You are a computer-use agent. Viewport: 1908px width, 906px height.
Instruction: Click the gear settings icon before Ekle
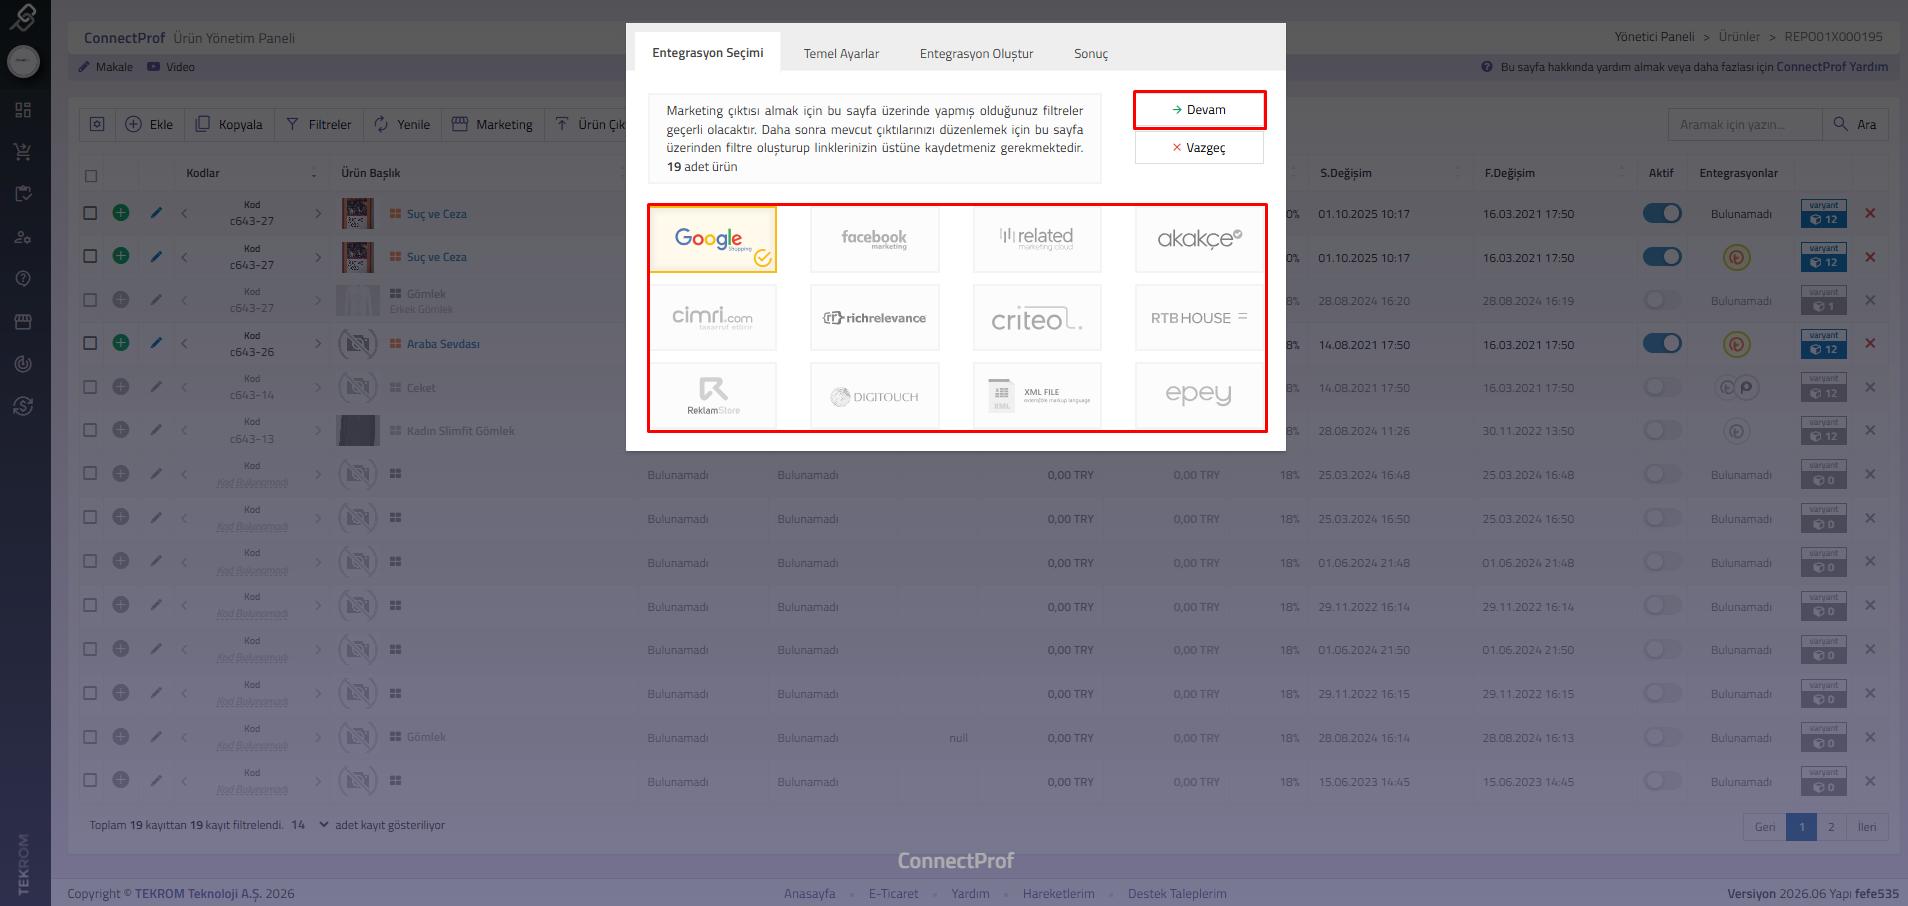[97, 124]
